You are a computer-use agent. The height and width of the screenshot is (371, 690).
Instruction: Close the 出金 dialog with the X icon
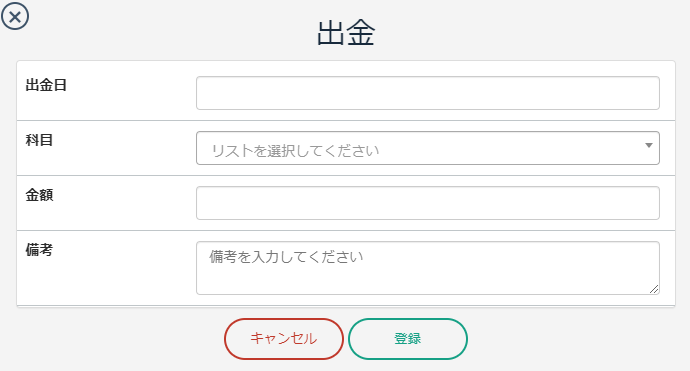pyautogui.click(x=15, y=16)
